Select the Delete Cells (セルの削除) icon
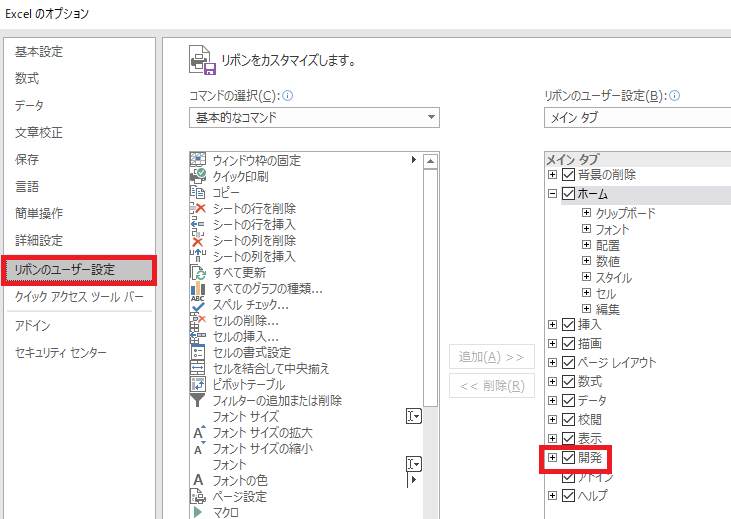 coord(198,320)
